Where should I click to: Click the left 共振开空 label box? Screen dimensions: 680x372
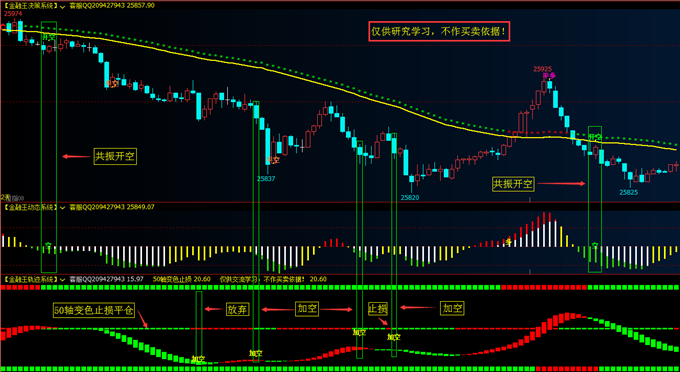pos(115,157)
